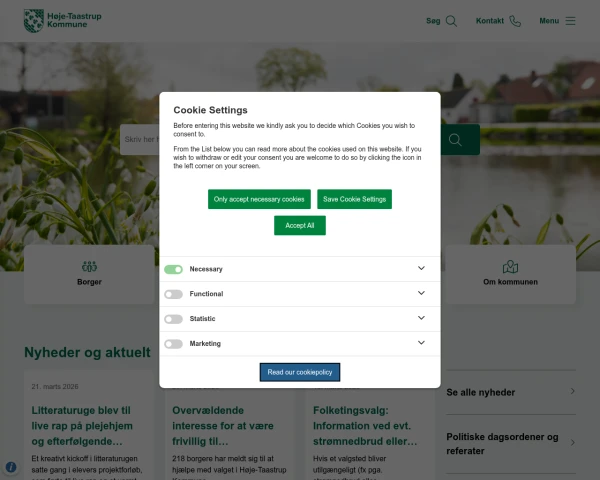This screenshot has width=600, height=480.
Task: Click Only accept necessary cookies
Action: click(259, 199)
